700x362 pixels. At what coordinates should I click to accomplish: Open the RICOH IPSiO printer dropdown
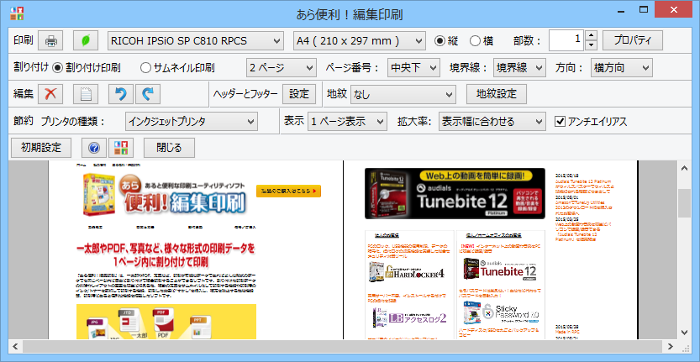(196, 41)
